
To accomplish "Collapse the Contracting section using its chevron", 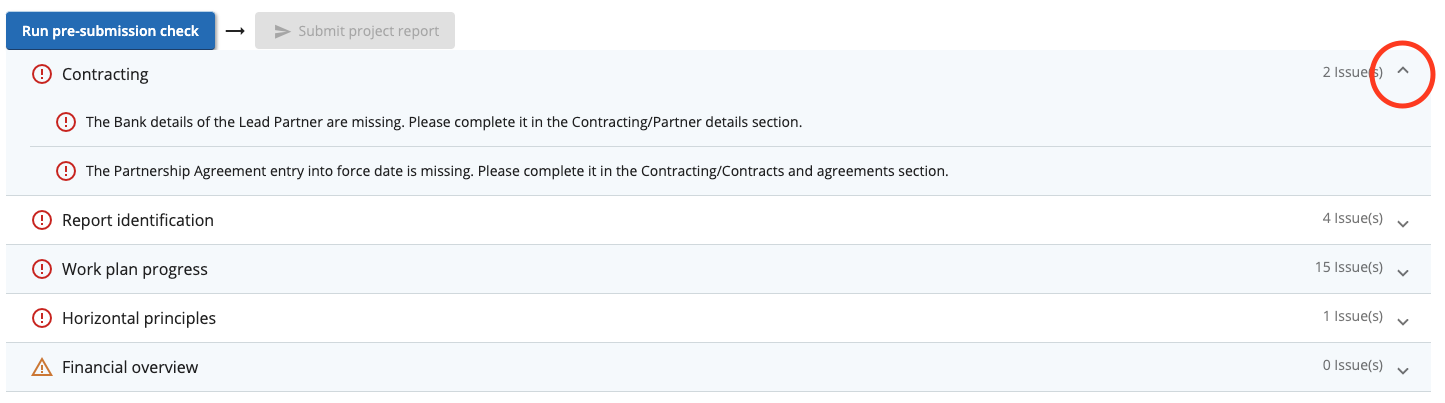I will [1402, 71].
